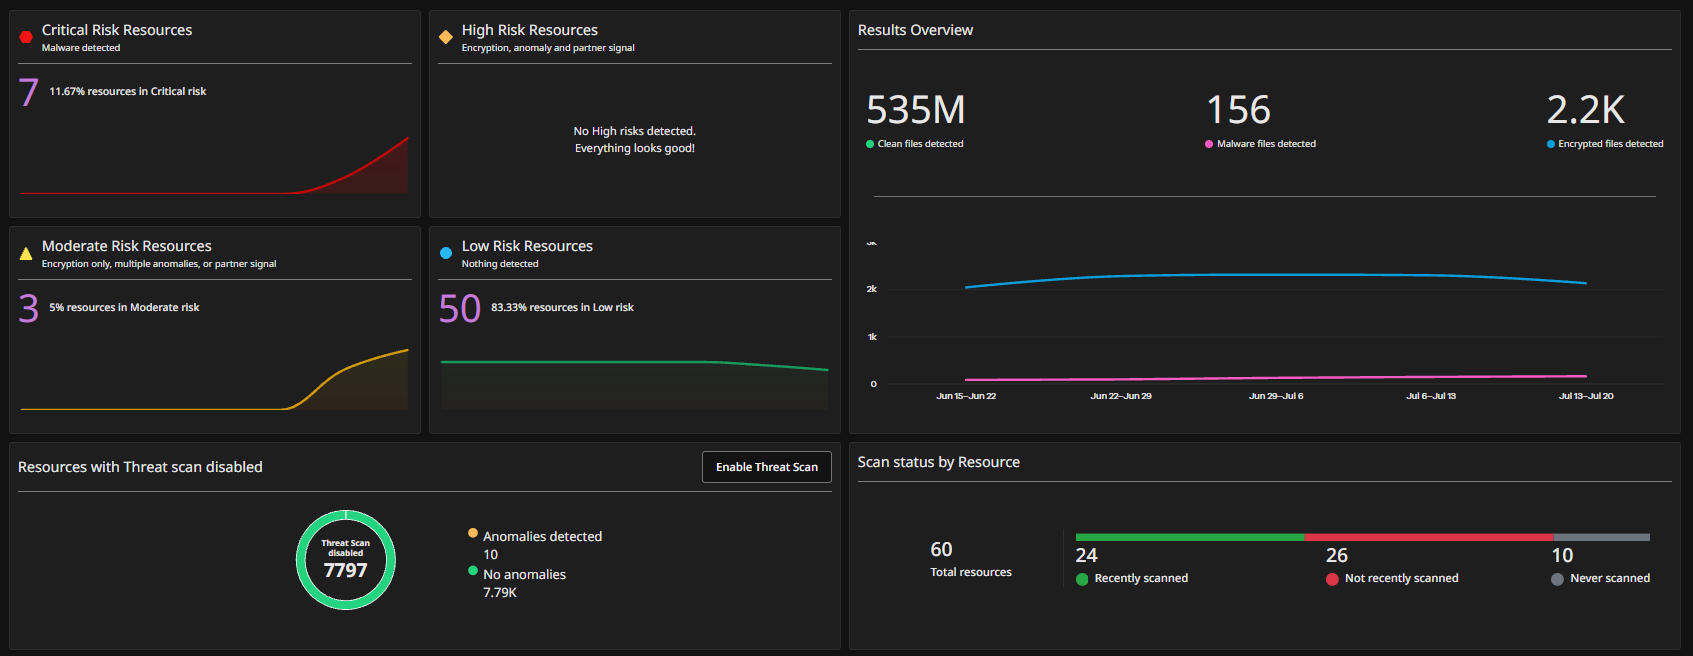
Task: Click the Jul 13–Jul 20 axis label
Action: [1586, 396]
